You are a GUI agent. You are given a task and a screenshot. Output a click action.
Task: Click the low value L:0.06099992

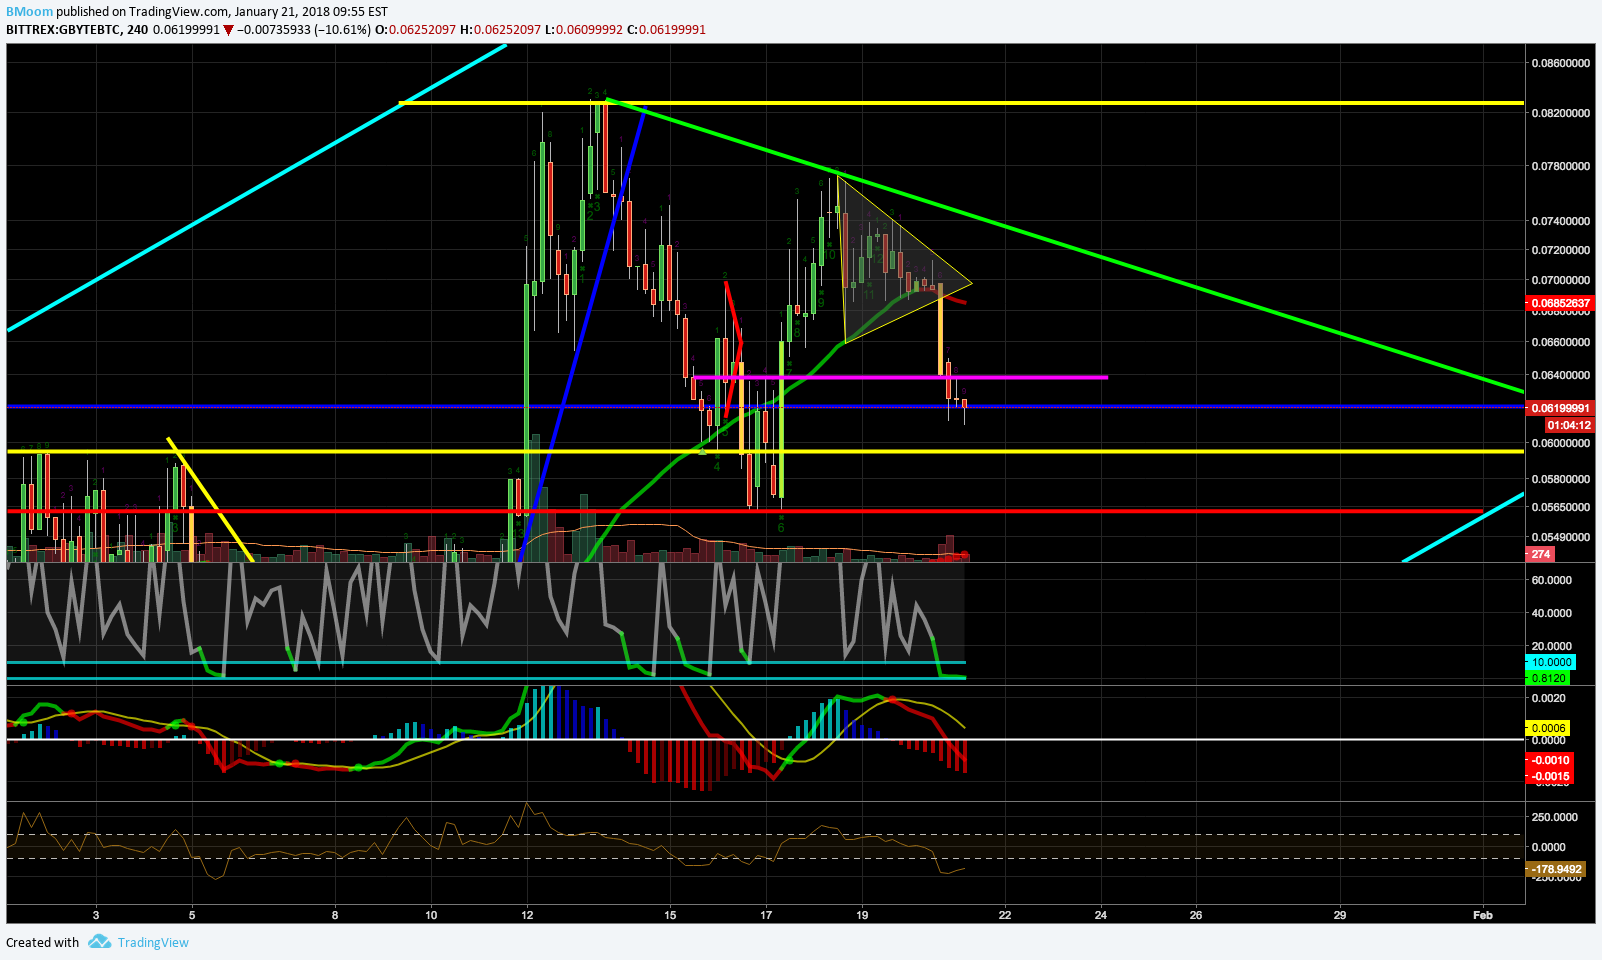(584, 30)
